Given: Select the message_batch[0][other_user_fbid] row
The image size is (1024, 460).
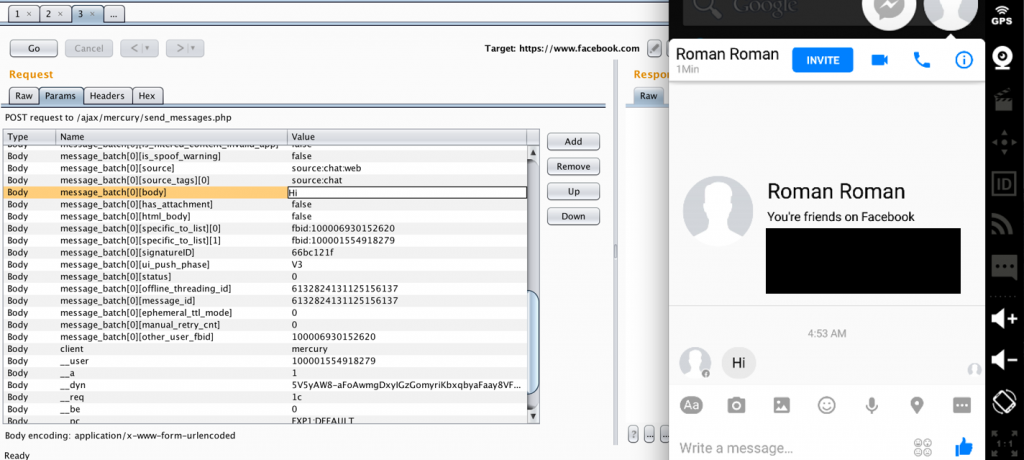Looking at the screenshot, I should pyautogui.click(x=265, y=337).
